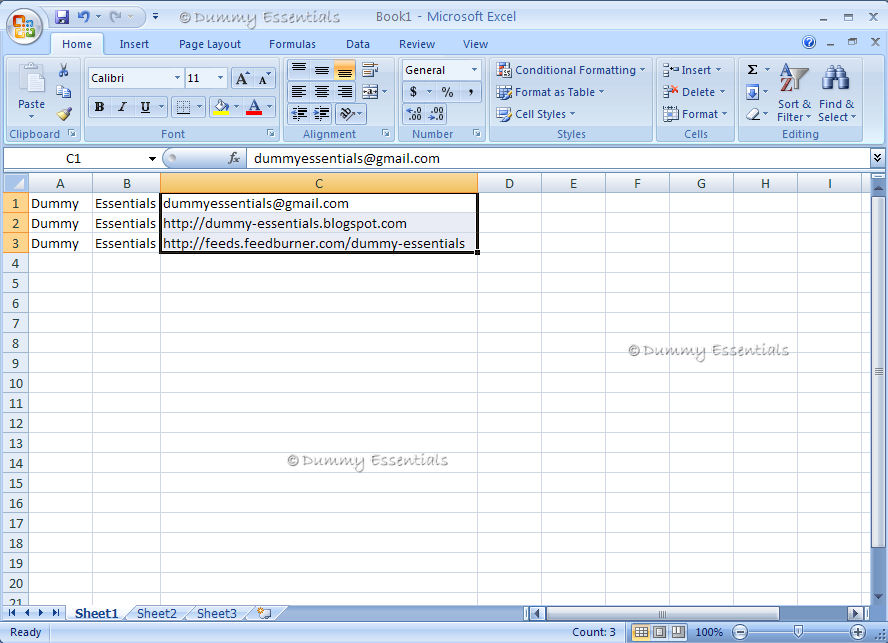Screen dimensions: 888x643
Task: Toggle italic formatting
Action: pos(122,107)
